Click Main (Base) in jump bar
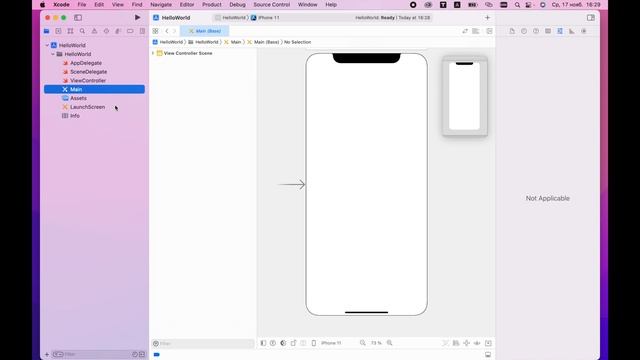This screenshot has height=360, width=640. click(263, 42)
